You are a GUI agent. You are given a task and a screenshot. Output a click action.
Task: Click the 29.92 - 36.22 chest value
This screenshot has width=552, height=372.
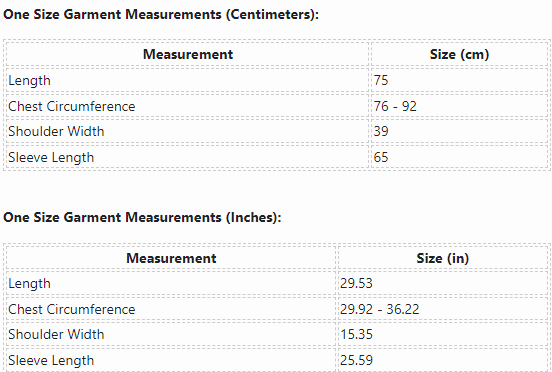[x=380, y=309]
